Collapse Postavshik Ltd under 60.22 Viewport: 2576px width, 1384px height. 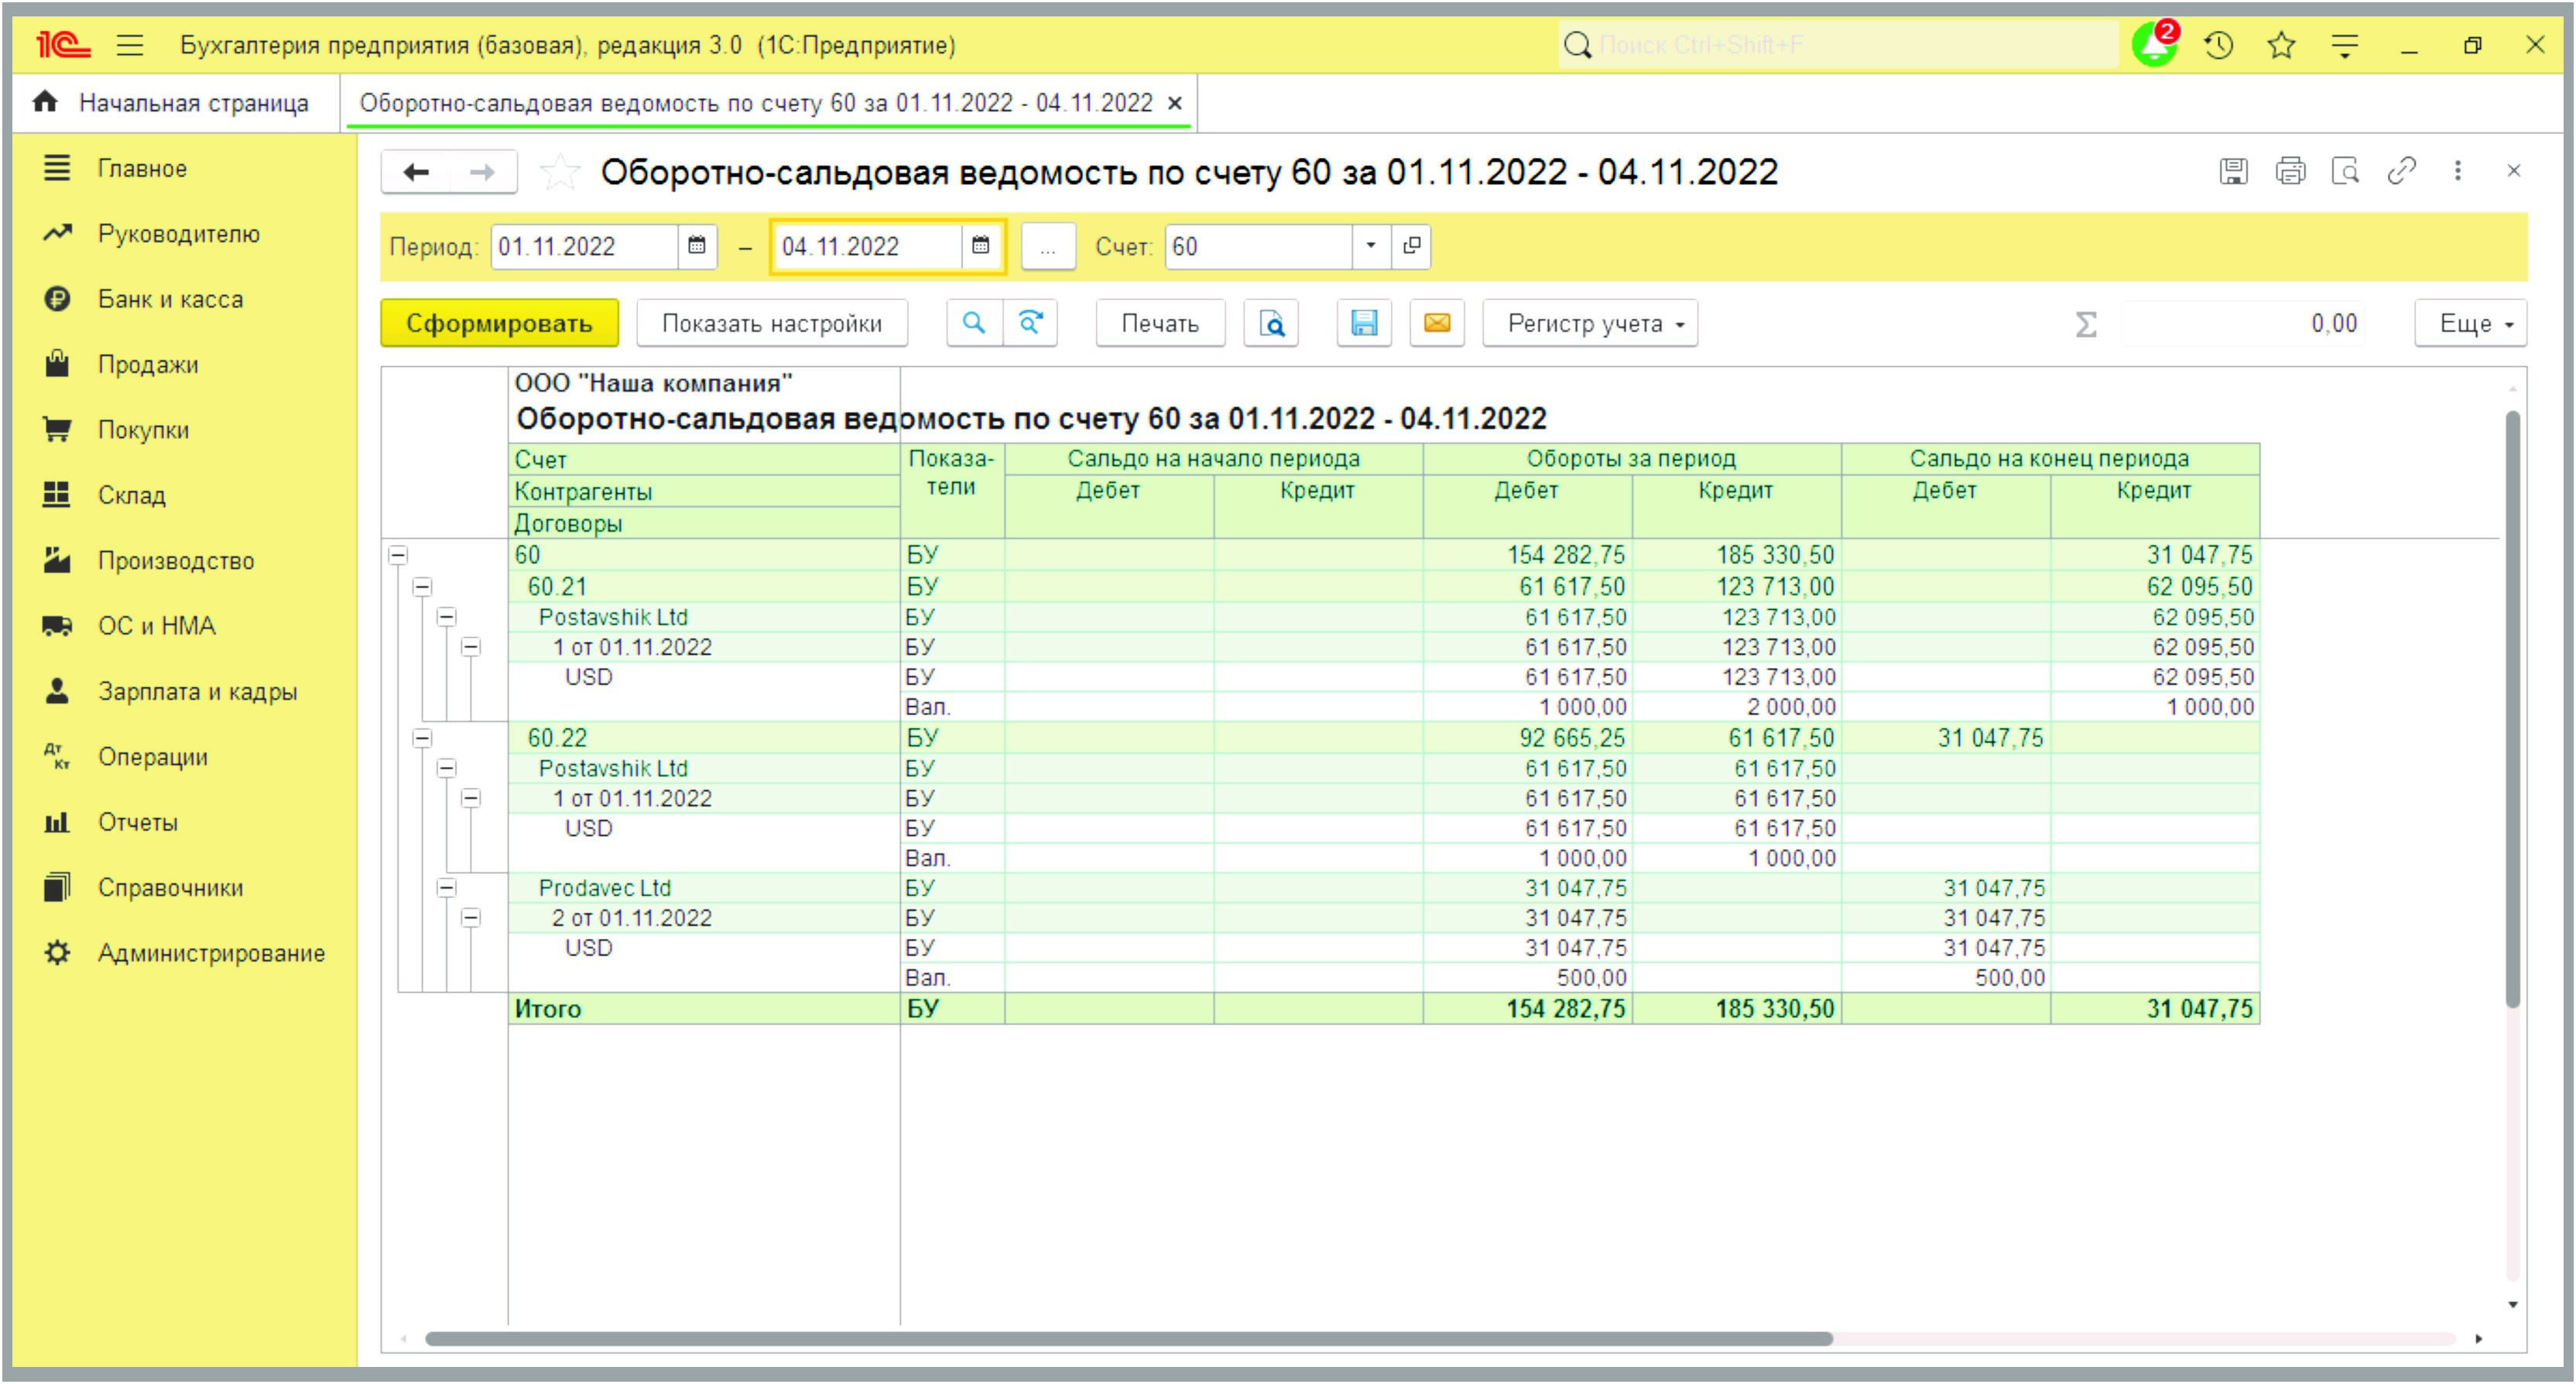tap(446, 768)
